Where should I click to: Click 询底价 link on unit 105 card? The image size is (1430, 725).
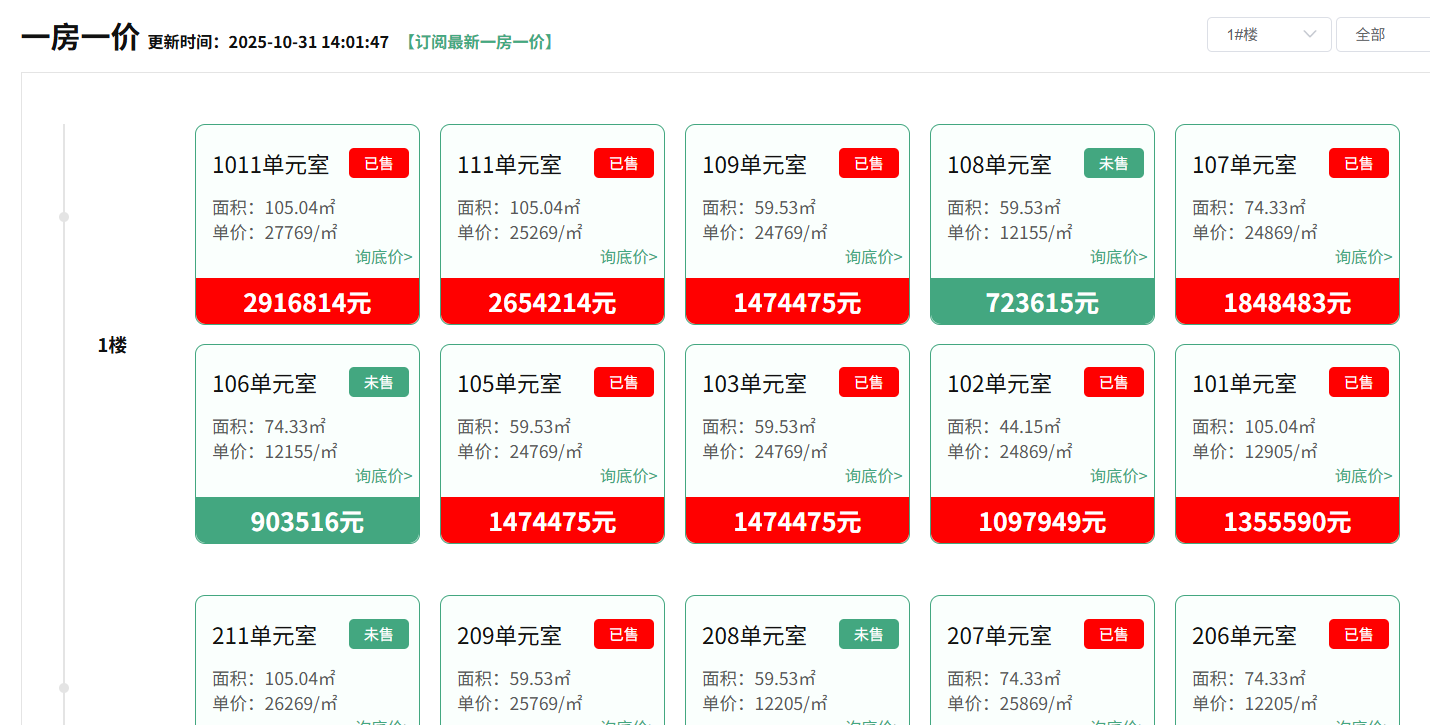(628, 476)
